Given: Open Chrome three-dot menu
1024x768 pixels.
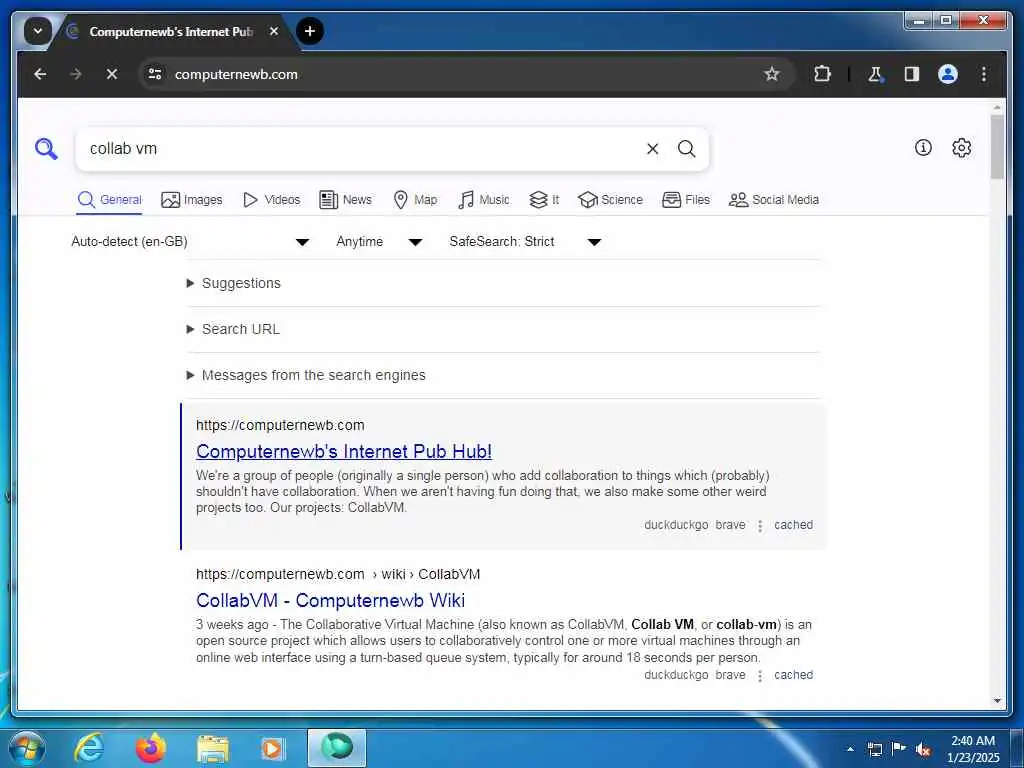Looking at the screenshot, I should point(984,74).
